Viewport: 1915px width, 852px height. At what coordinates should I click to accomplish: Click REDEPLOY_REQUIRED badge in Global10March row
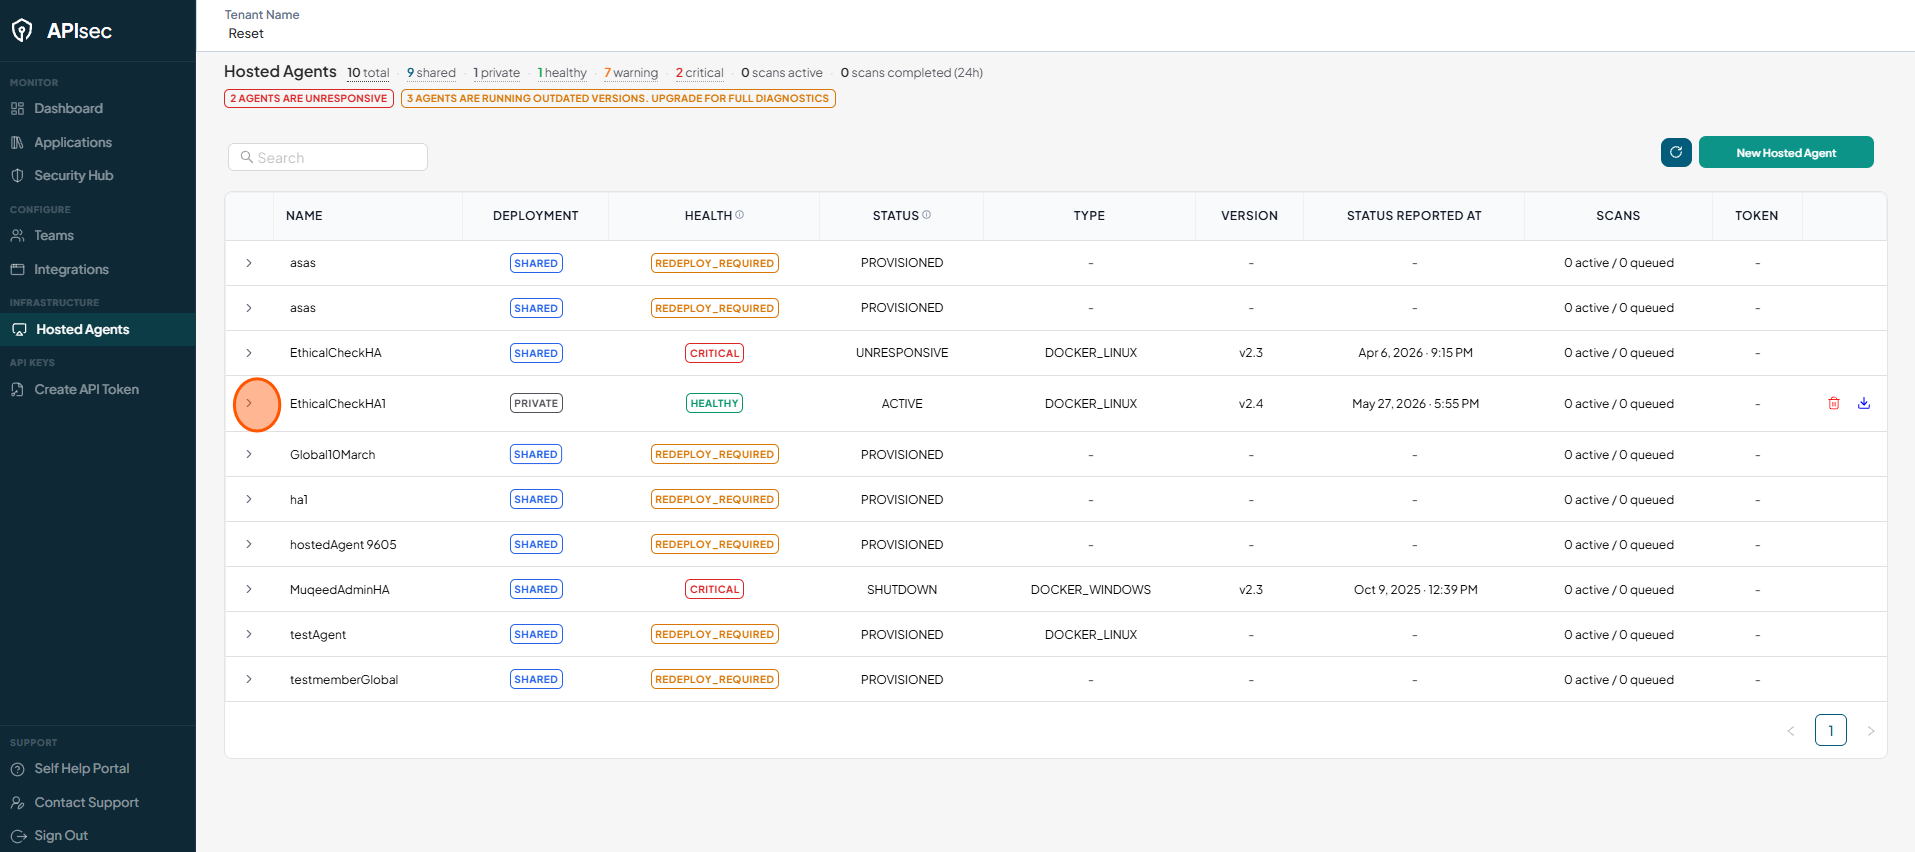click(x=715, y=454)
